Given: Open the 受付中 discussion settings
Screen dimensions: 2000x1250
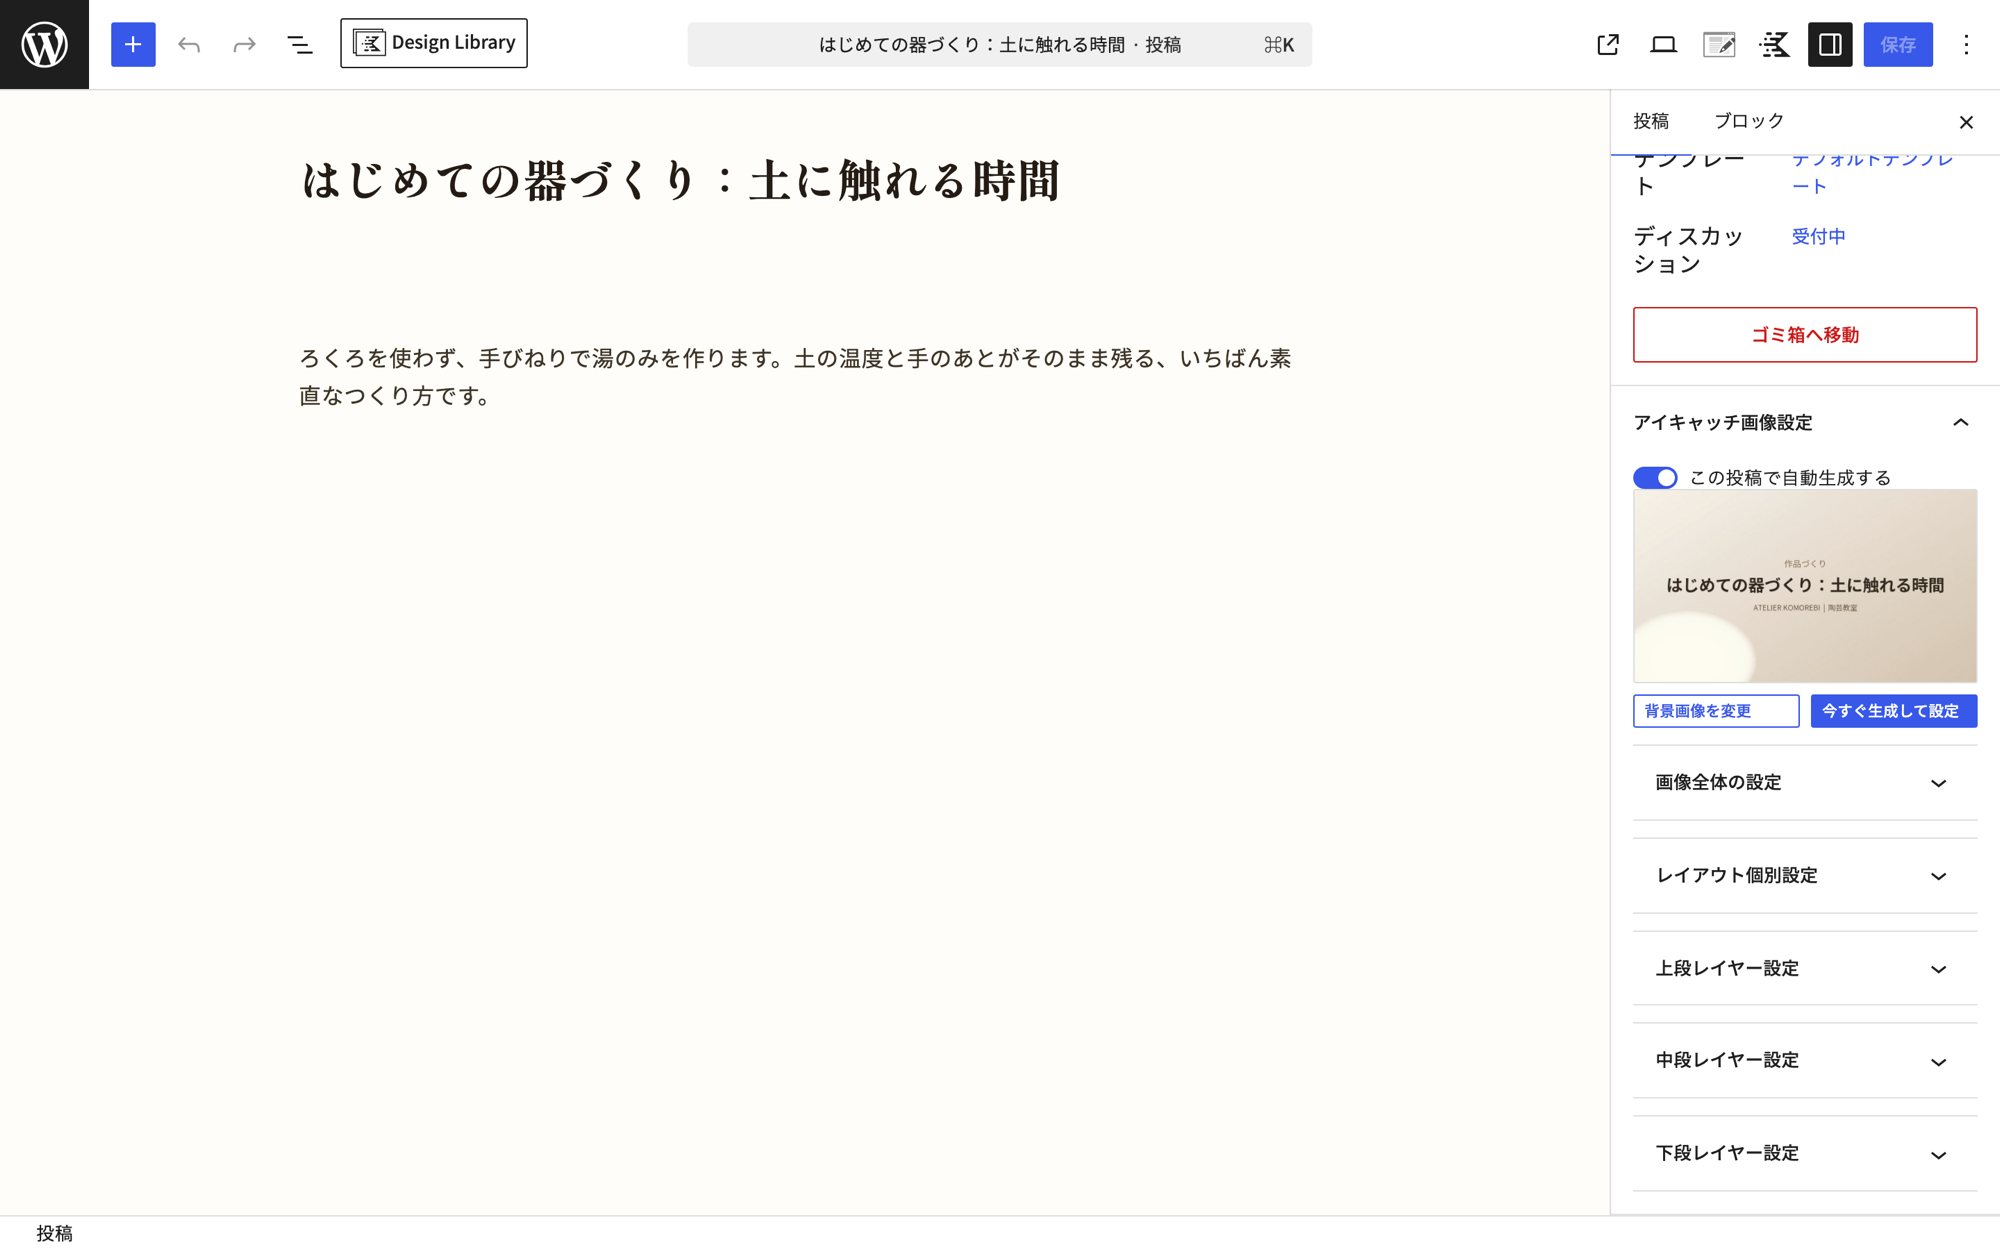Looking at the screenshot, I should click(1818, 236).
